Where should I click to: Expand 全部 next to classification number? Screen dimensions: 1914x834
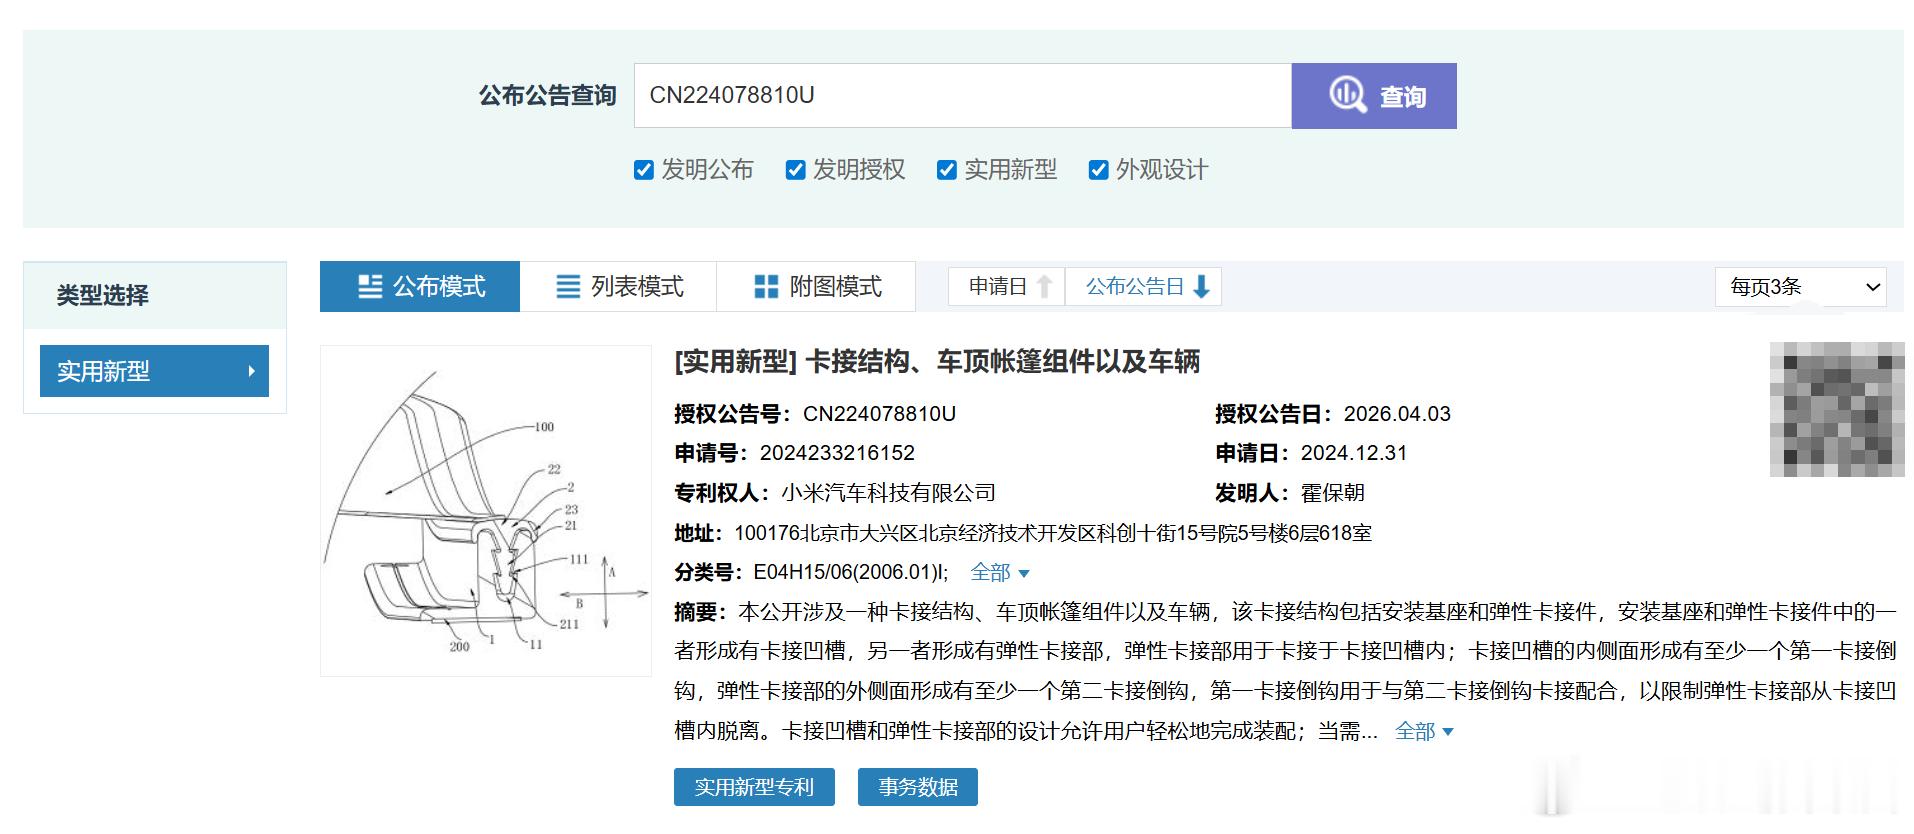pos(1000,572)
